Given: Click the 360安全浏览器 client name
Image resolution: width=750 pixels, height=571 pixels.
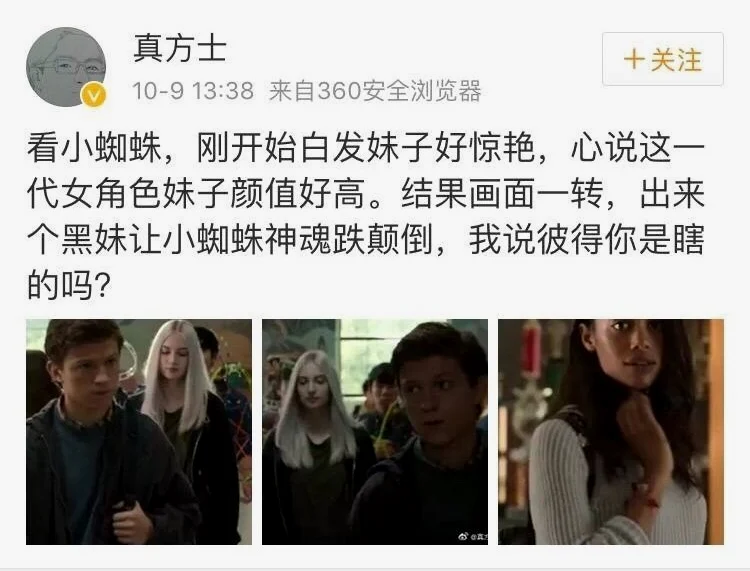Looking at the screenshot, I should click(399, 90).
